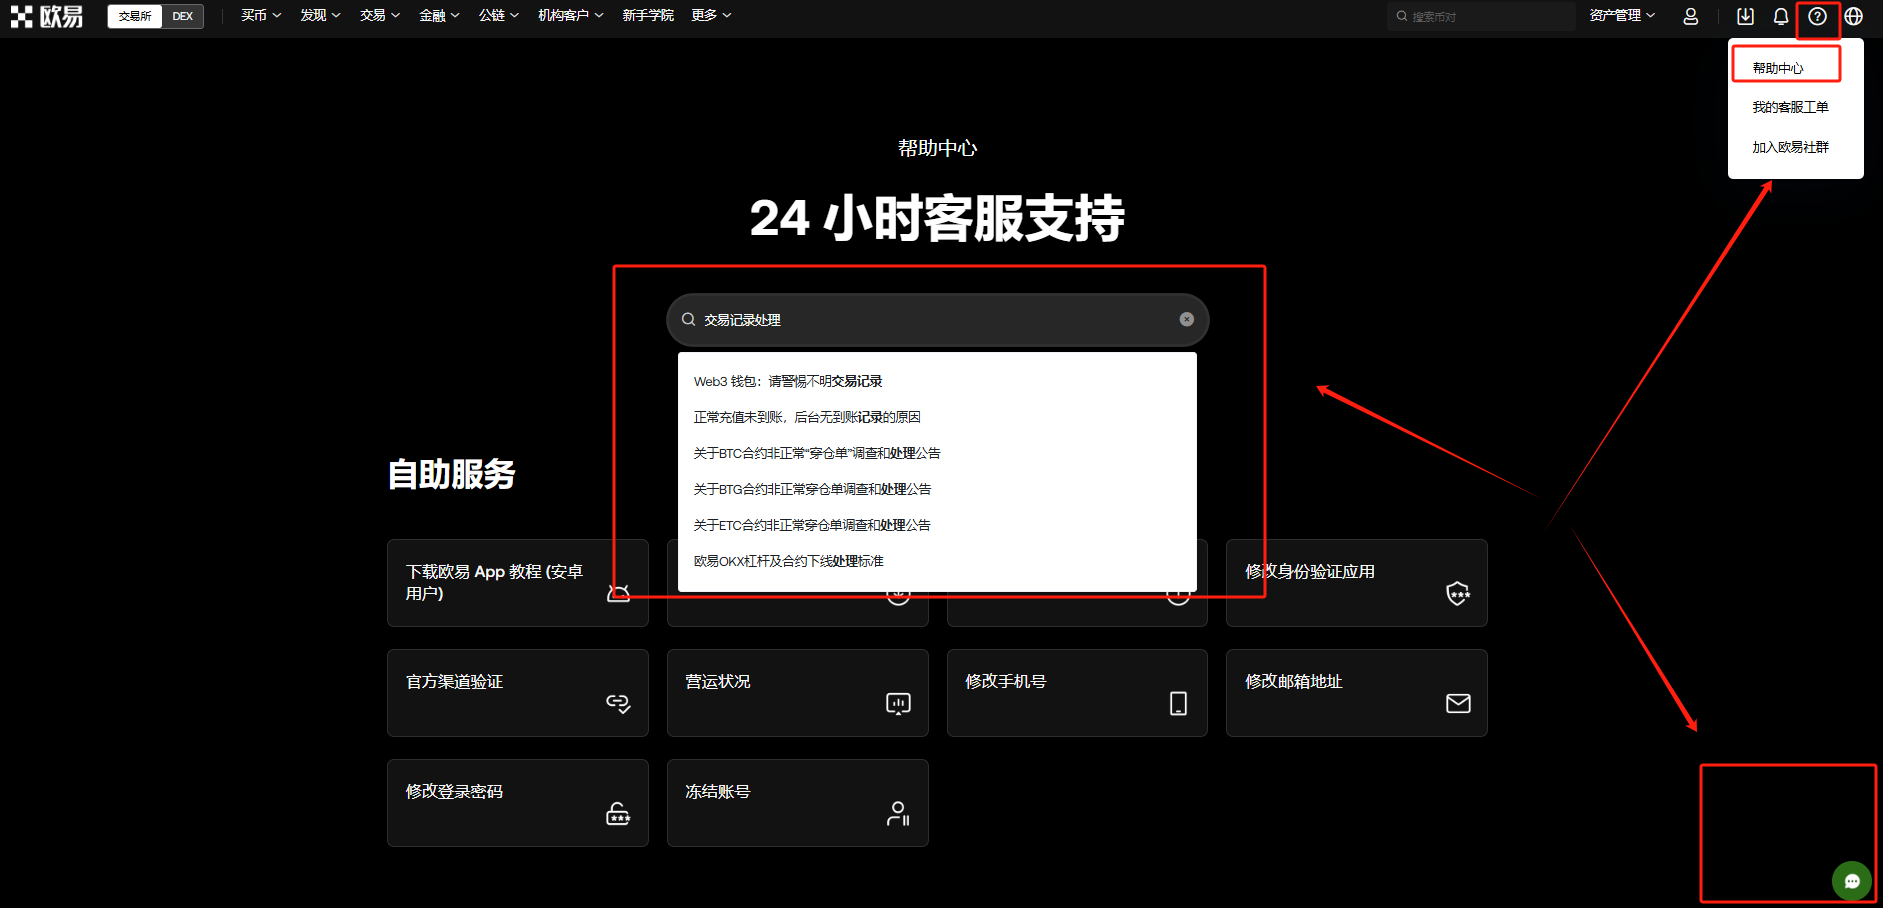Click the search magnifier icon in help search
Image resolution: width=1883 pixels, height=908 pixels.
pyautogui.click(x=688, y=320)
